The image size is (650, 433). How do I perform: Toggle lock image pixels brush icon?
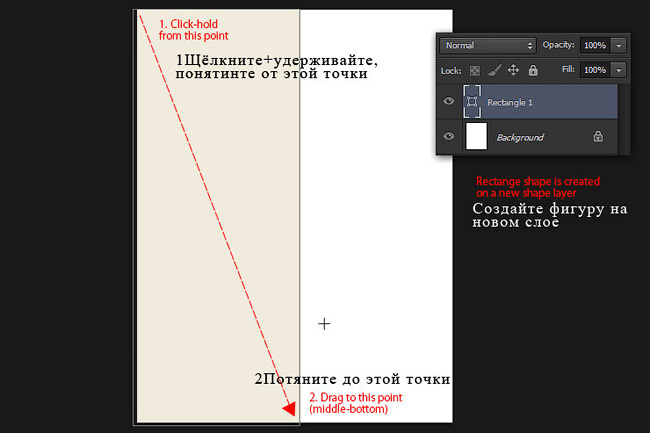(494, 70)
